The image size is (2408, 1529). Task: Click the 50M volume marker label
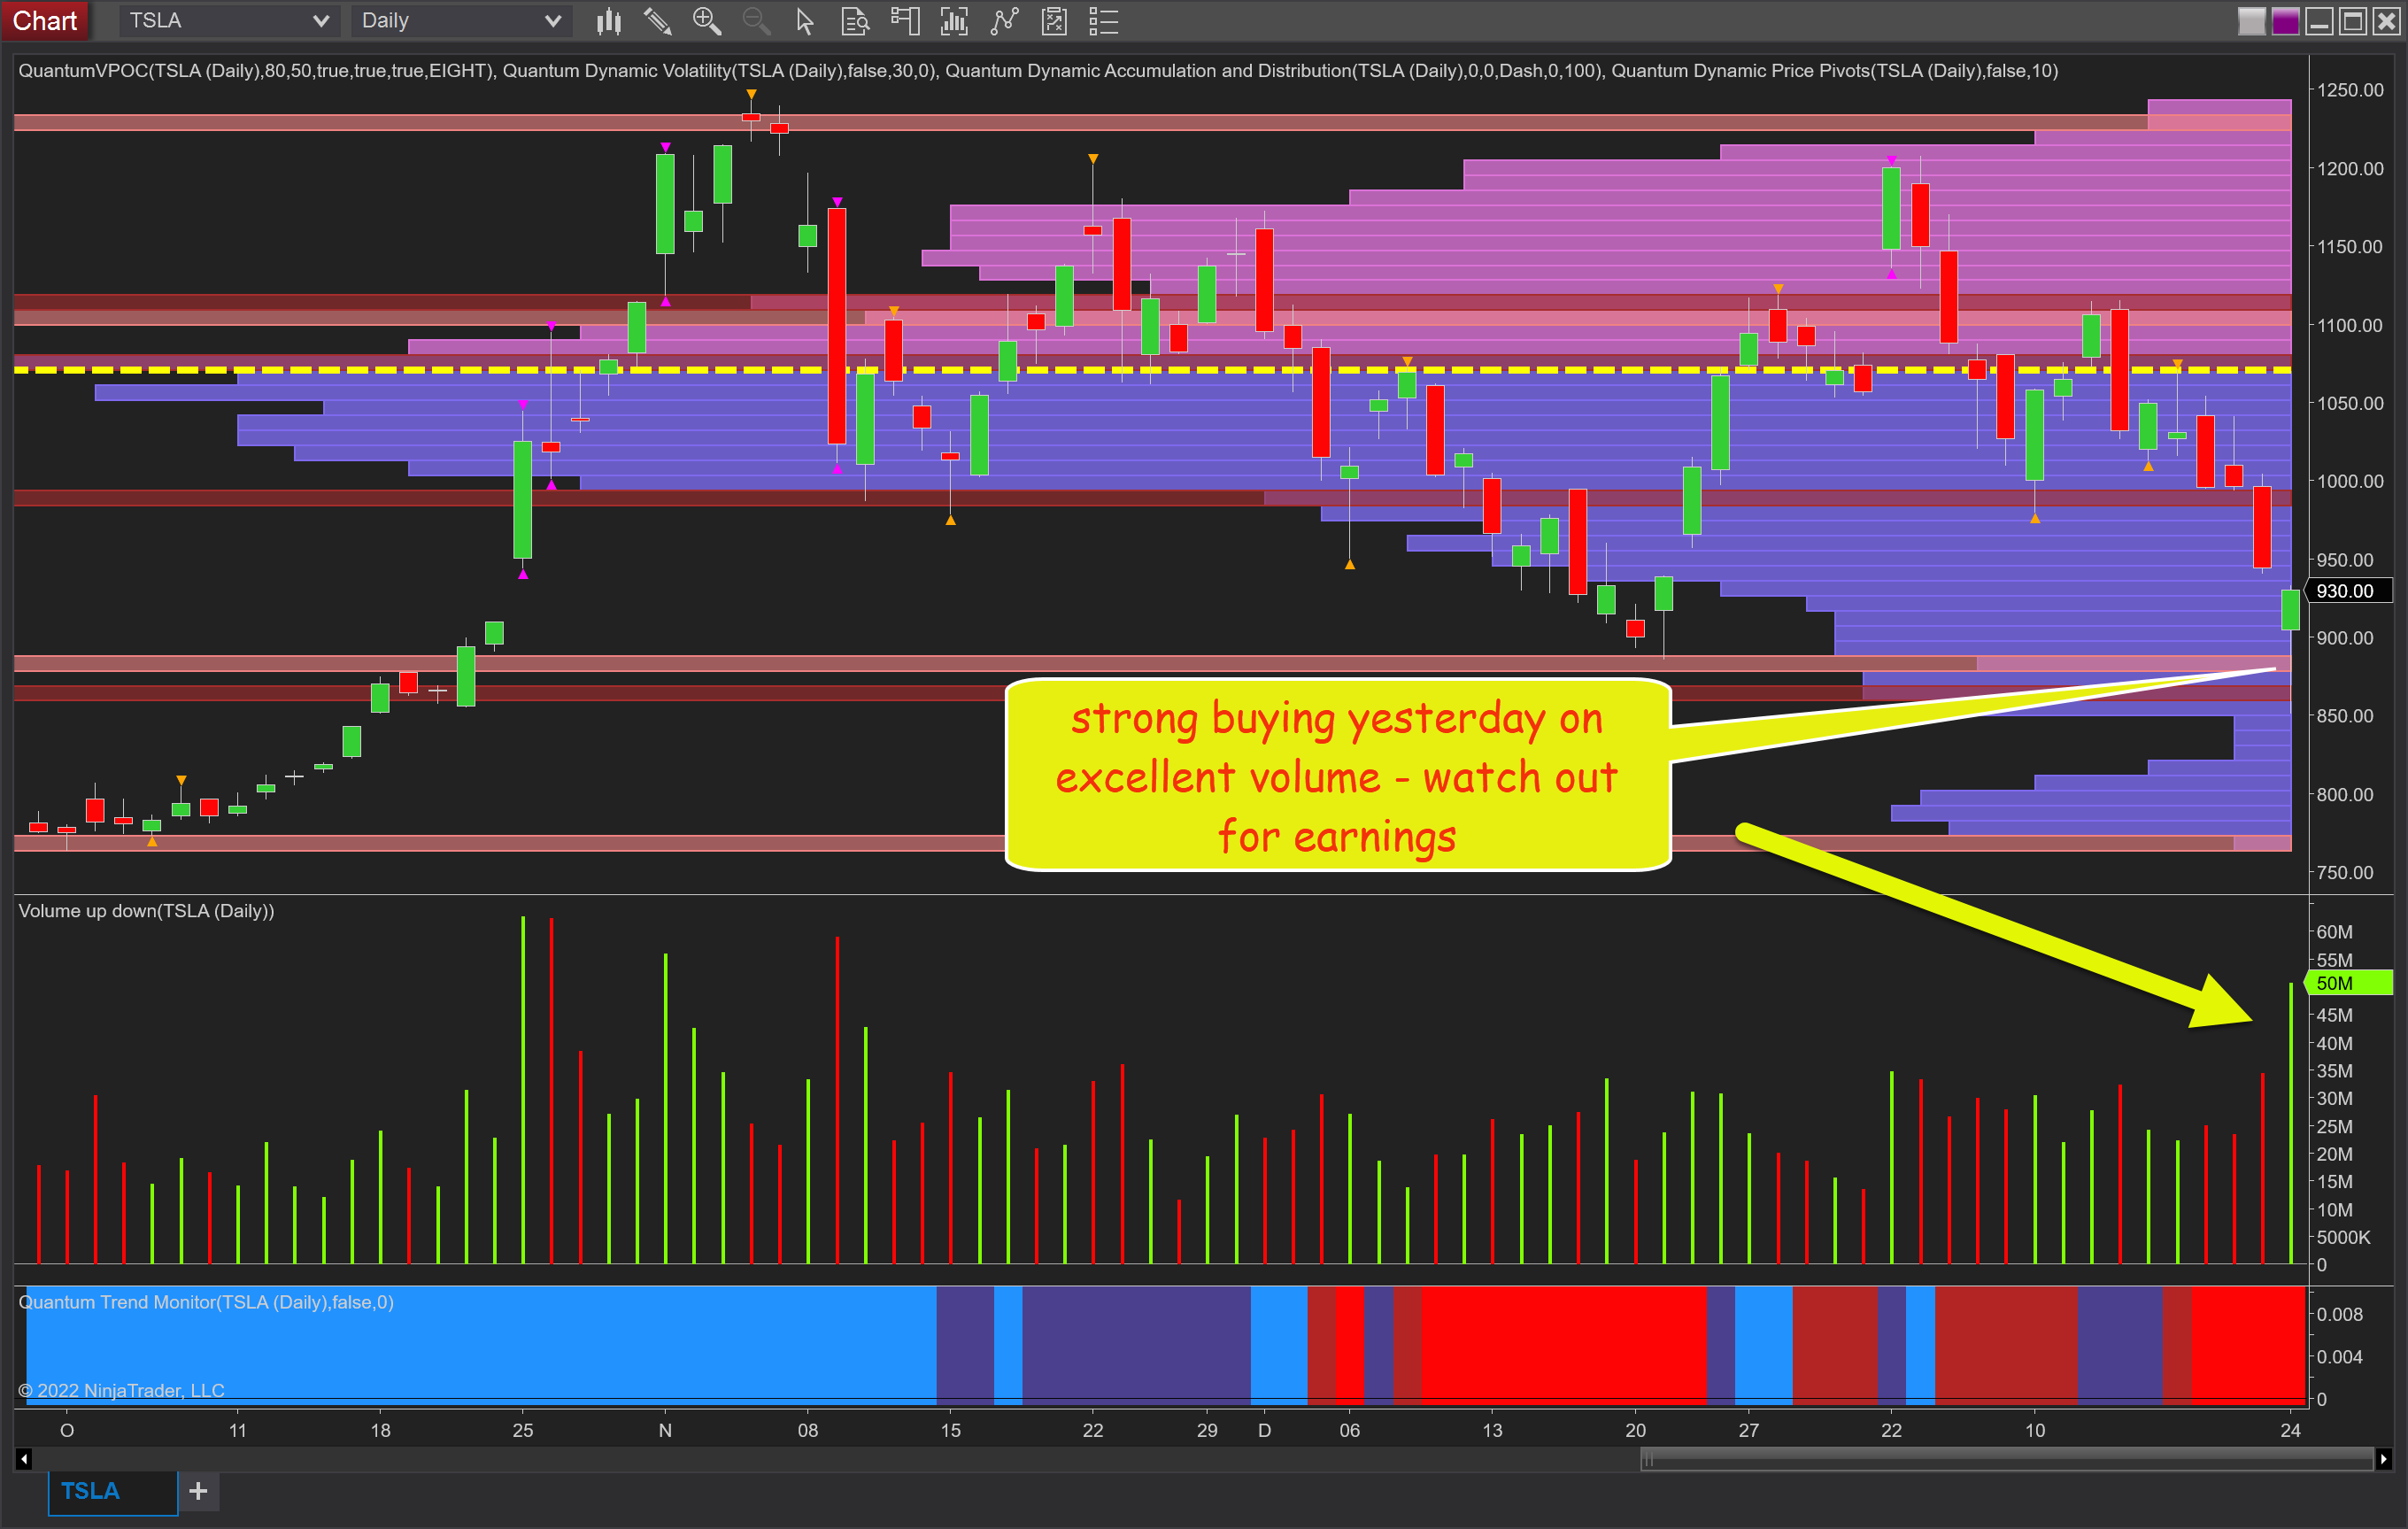tap(2347, 983)
